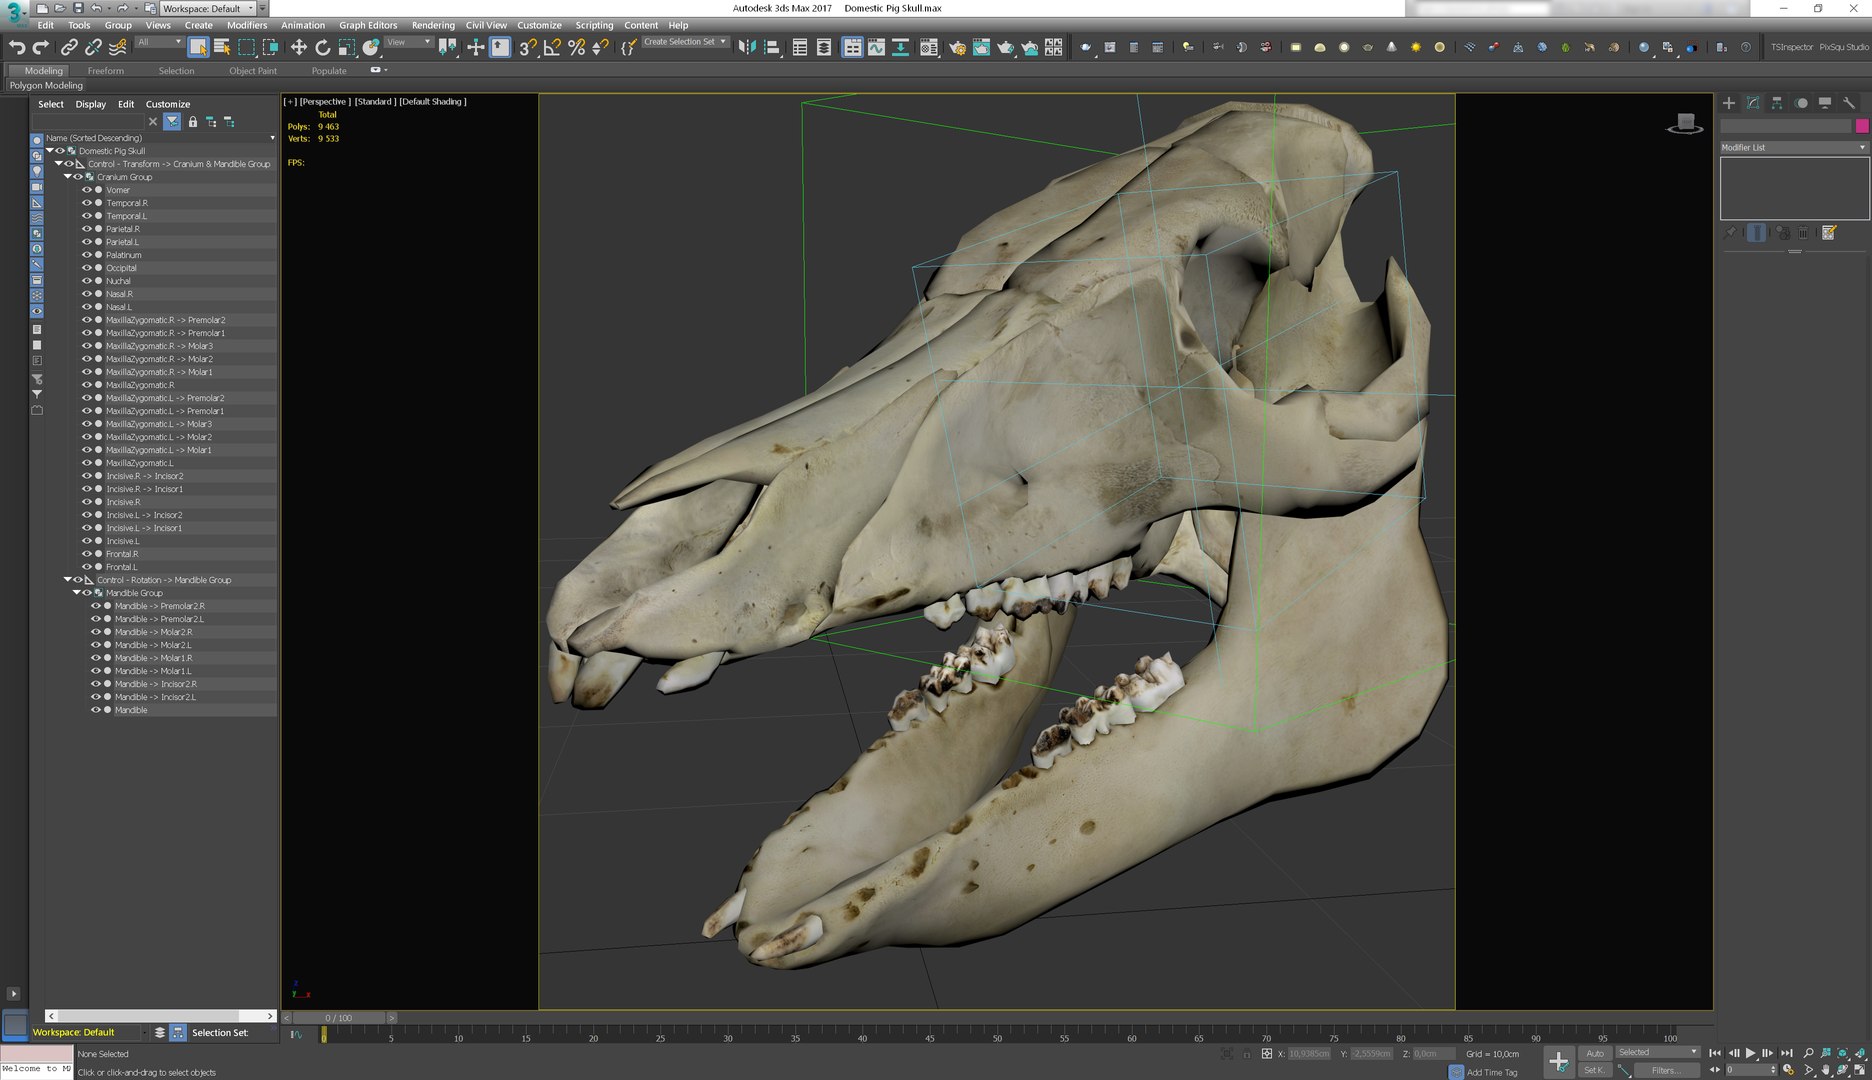The image size is (1872, 1080).
Task: Open the Modify tab in command panel
Action: click(1753, 103)
